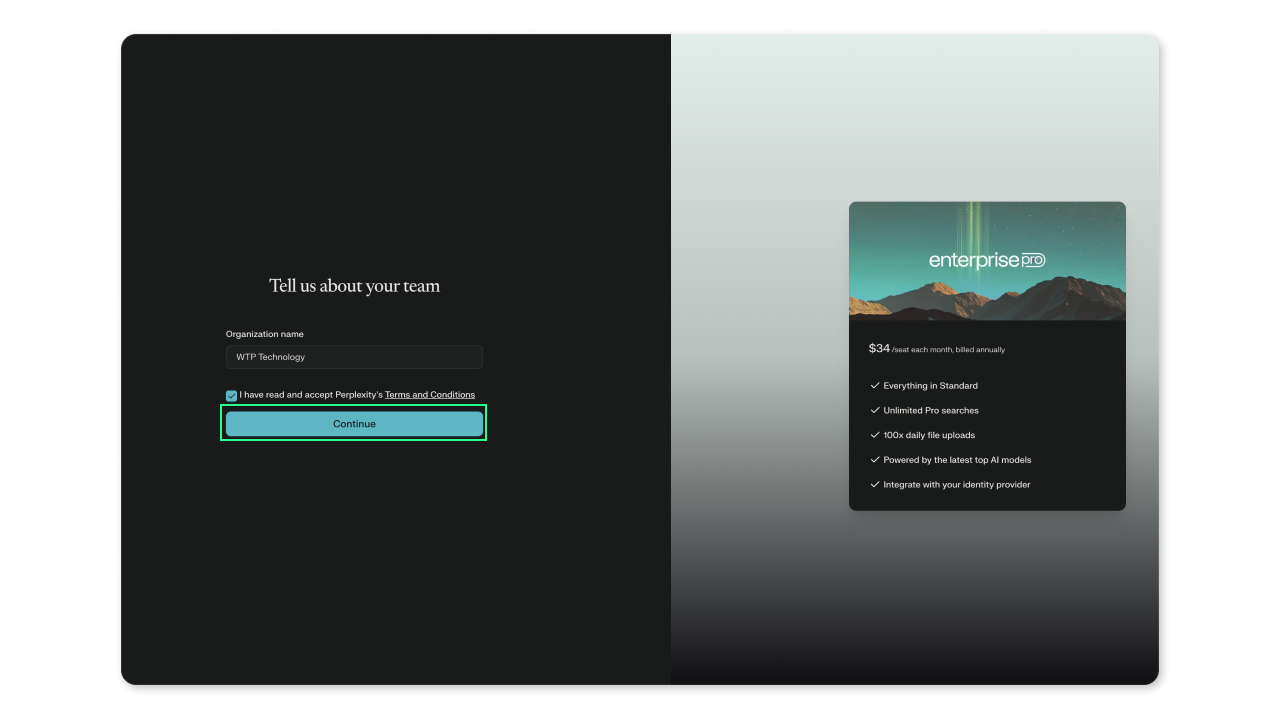Click the $34 price text
The width and height of the screenshot is (1280, 720).
point(879,349)
